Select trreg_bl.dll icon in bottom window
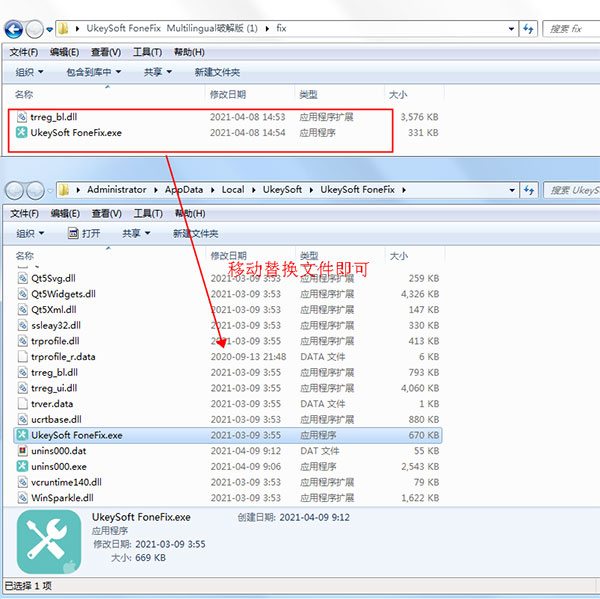The height and width of the screenshot is (599, 600). tap(23, 372)
